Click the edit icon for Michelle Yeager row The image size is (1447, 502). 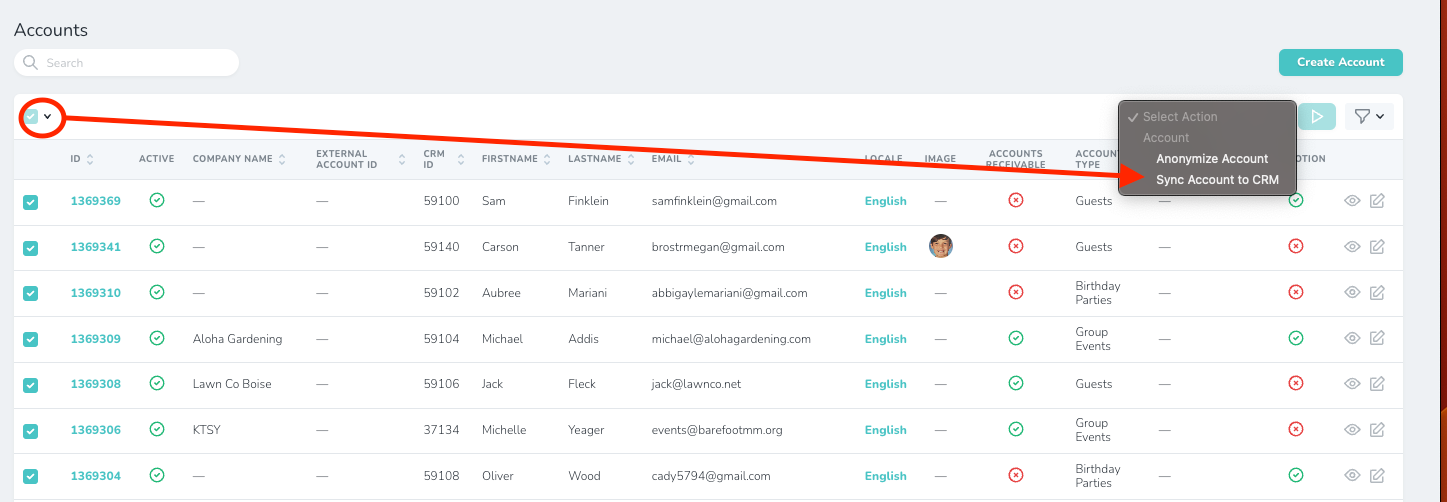1377,430
